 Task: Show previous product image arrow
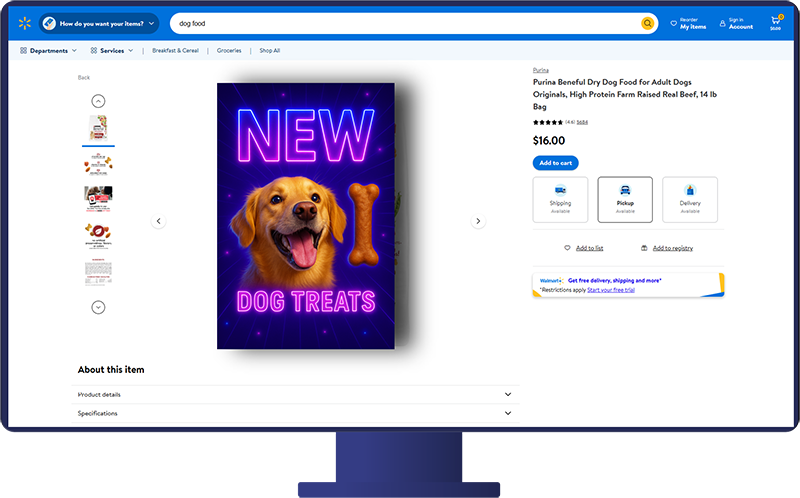[x=159, y=221]
